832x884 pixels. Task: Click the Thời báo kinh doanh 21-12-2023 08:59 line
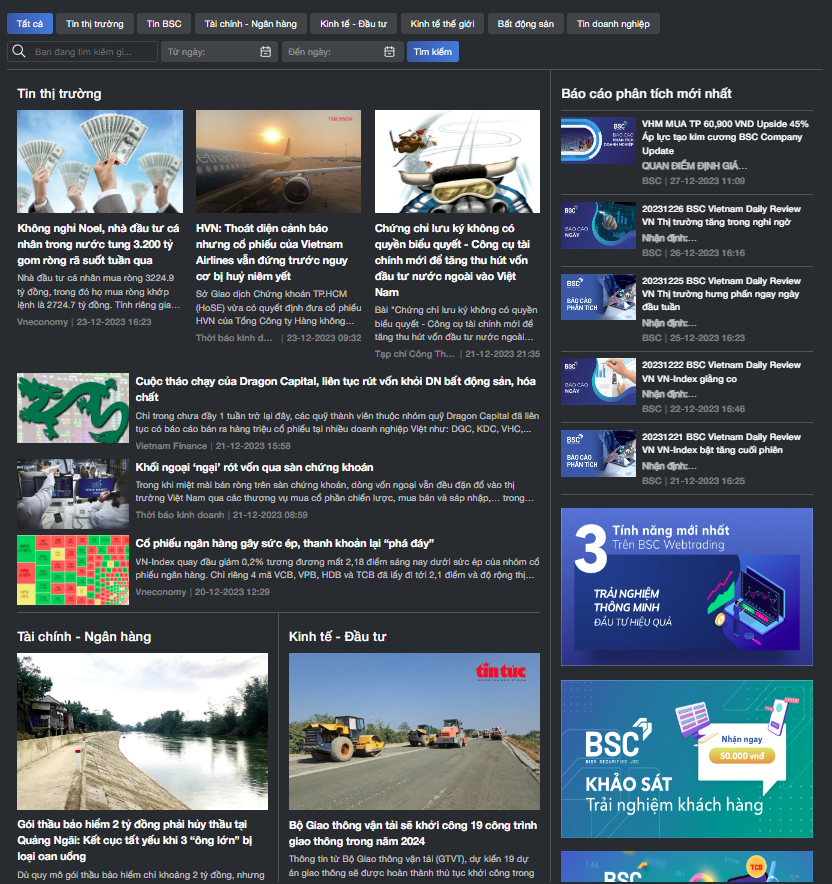(x=221, y=515)
